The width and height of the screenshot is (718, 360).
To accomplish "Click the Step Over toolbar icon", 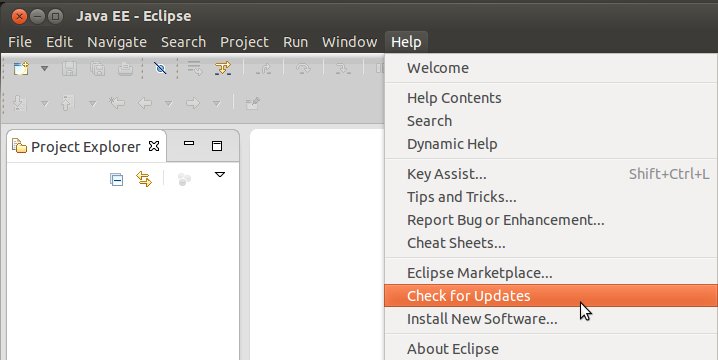I will tap(303, 69).
